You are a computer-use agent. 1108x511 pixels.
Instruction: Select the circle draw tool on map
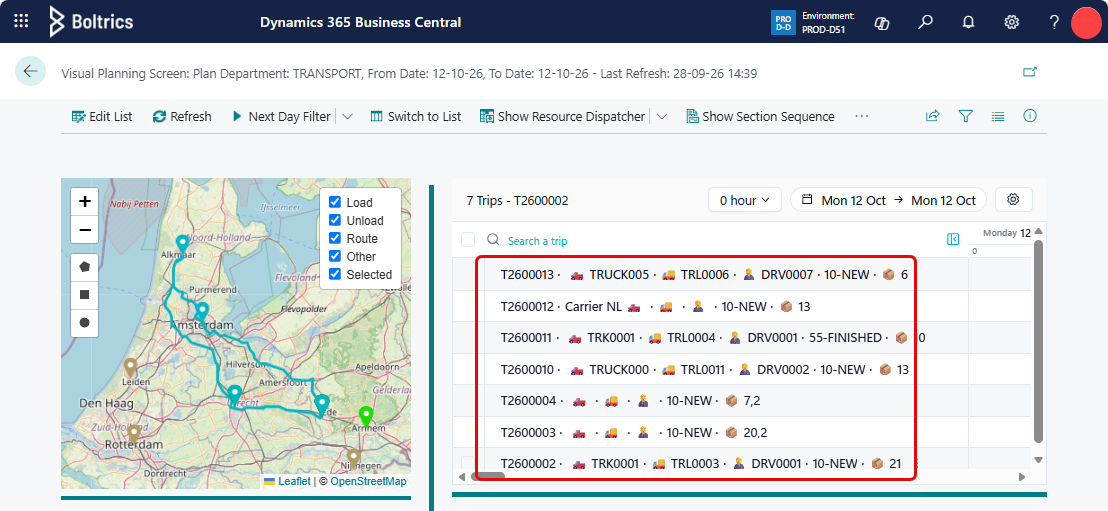[85, 322]
